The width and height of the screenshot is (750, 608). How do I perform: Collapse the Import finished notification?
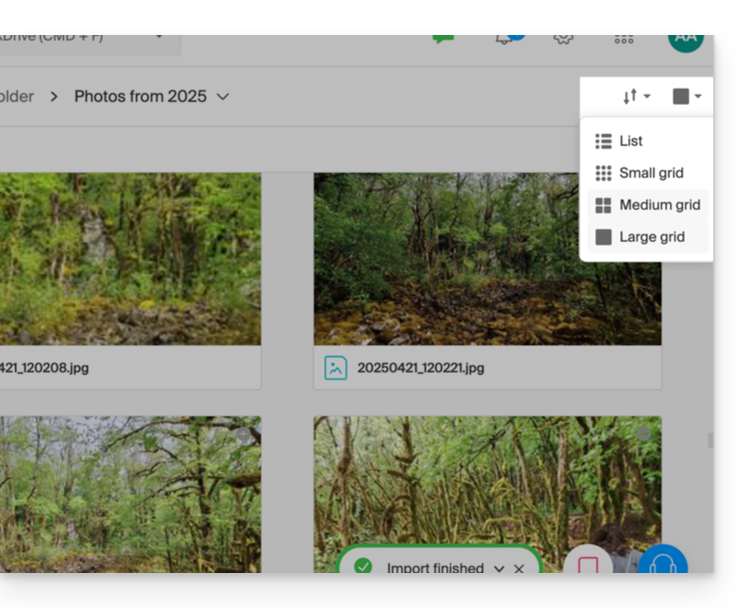(499, 568)
